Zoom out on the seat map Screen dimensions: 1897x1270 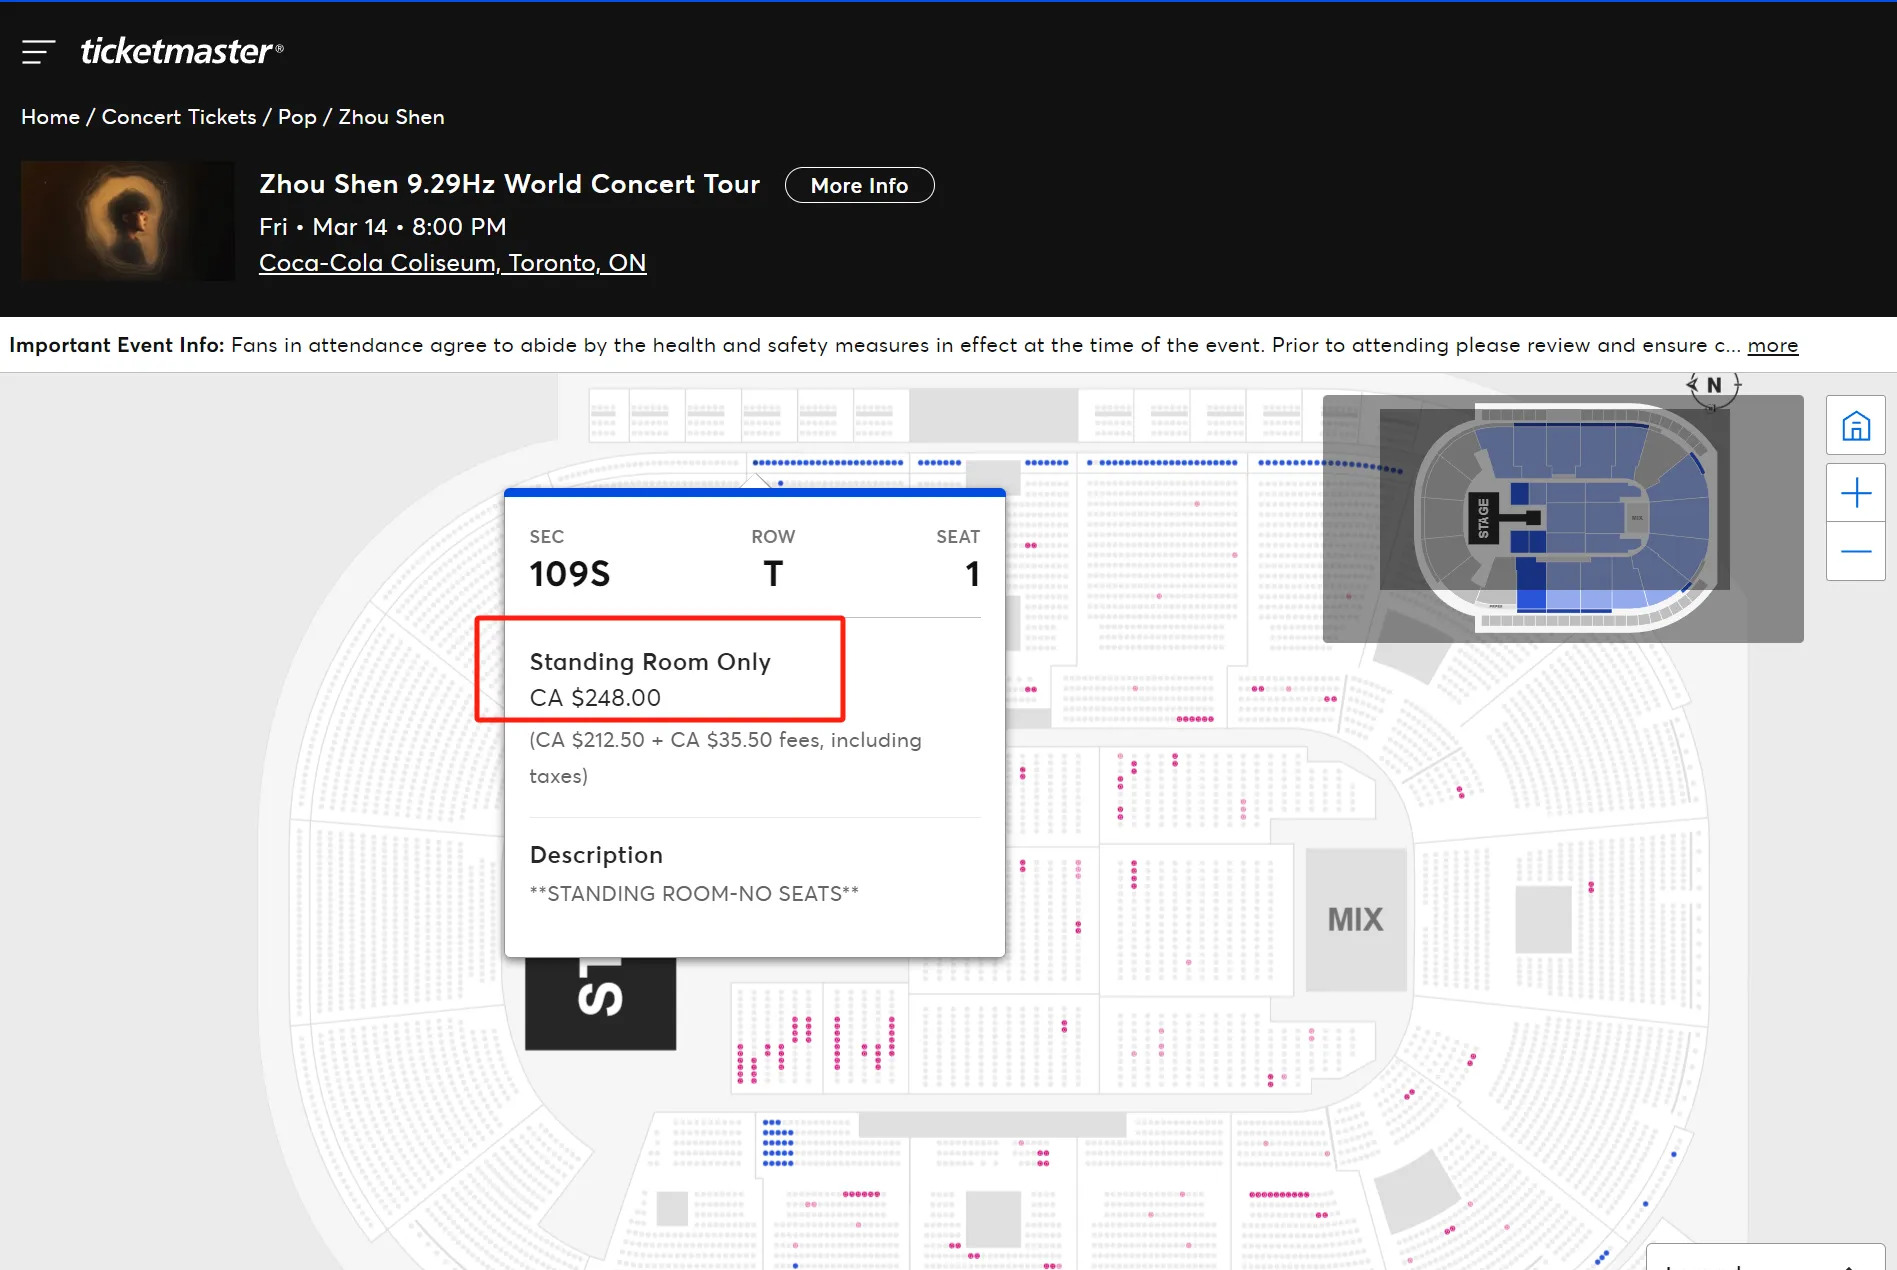point(1856,551)
